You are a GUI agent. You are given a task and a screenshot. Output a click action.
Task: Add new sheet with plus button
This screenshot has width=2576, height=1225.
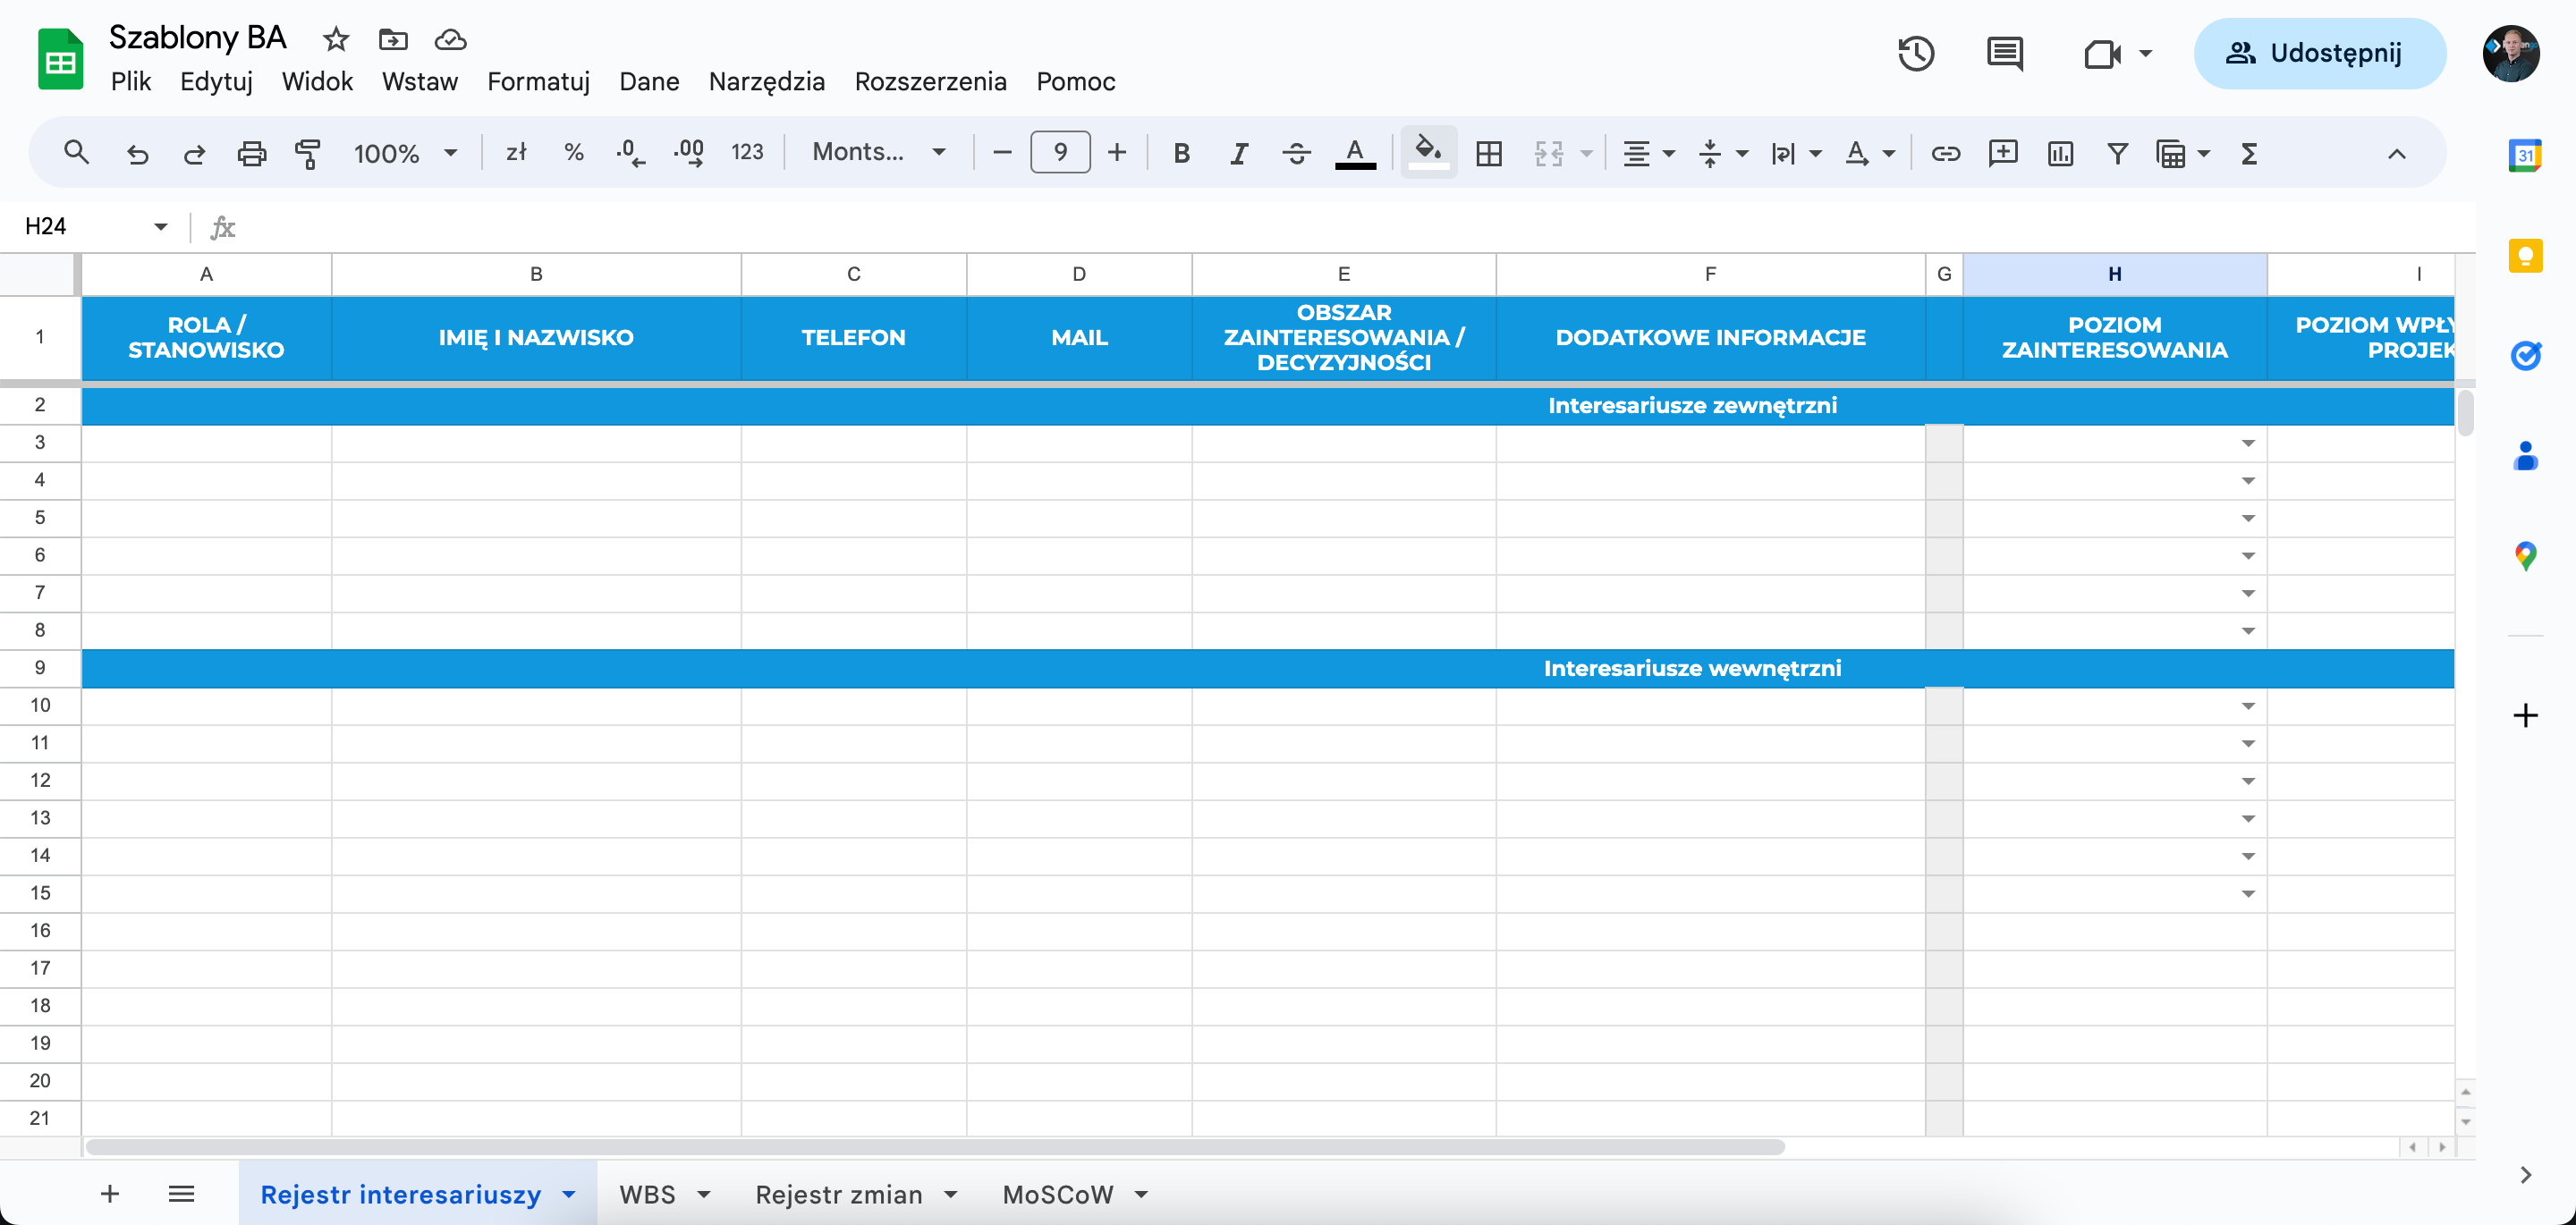click(x=110, y=1193)
